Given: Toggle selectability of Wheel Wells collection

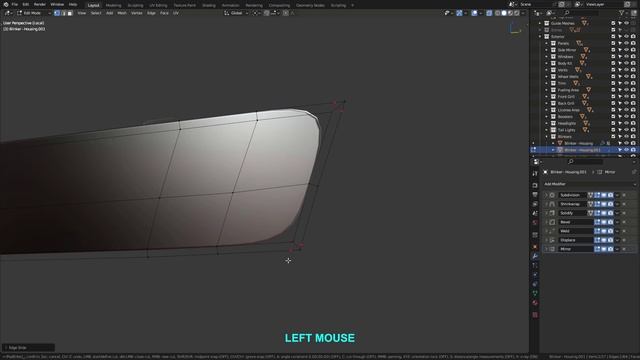Looking at the screenshot, I should coord(620,77).
